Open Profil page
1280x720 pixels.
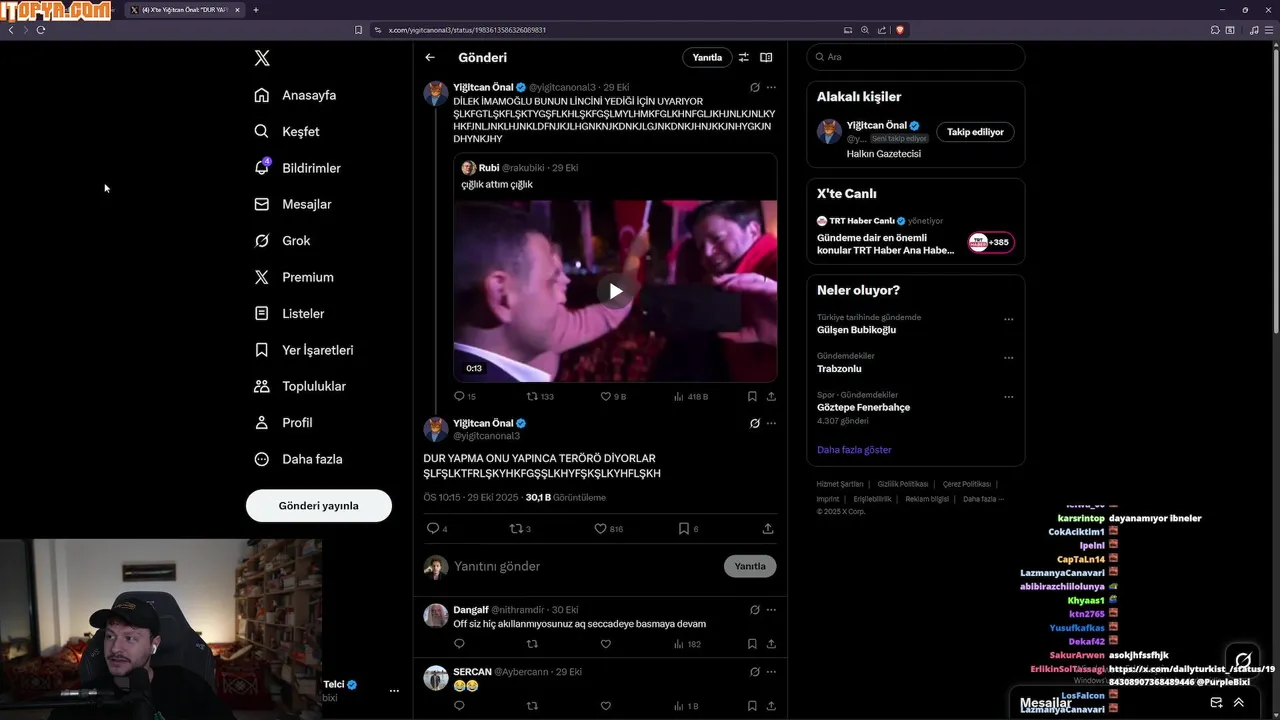click(283, 422)
